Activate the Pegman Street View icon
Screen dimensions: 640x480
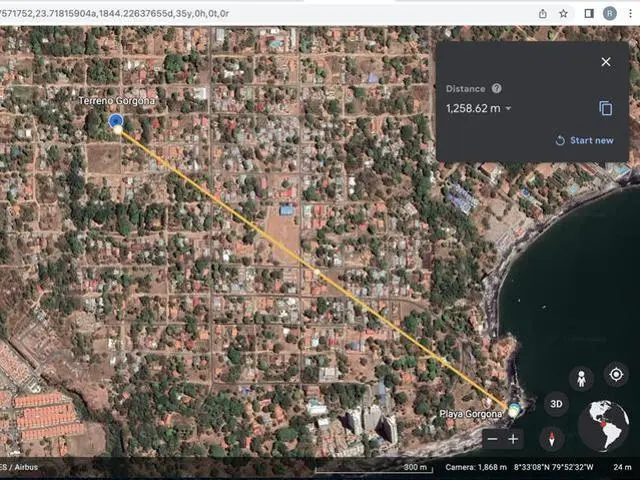pos(581,377)
